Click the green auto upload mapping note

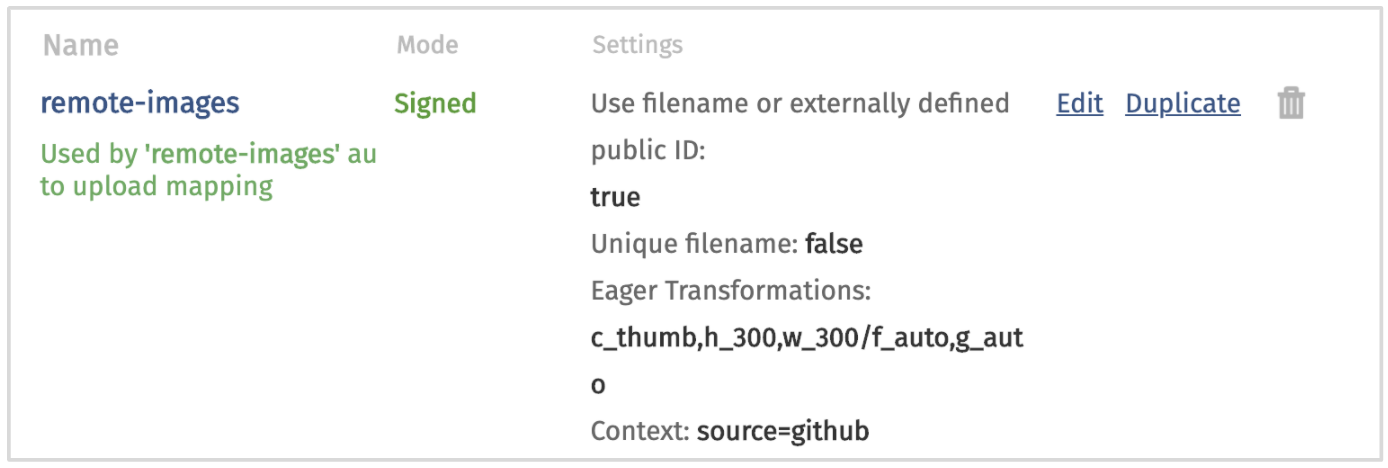coord(208,155)
